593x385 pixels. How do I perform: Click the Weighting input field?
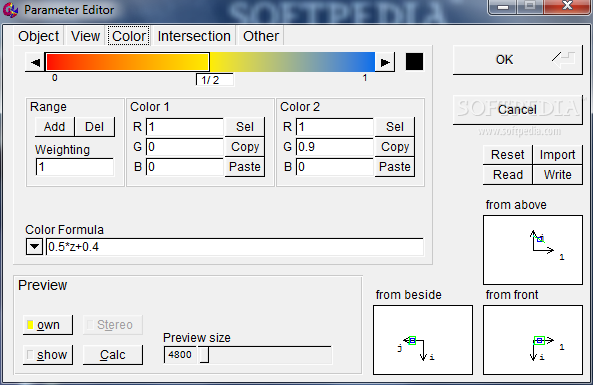tap(75, 167)
